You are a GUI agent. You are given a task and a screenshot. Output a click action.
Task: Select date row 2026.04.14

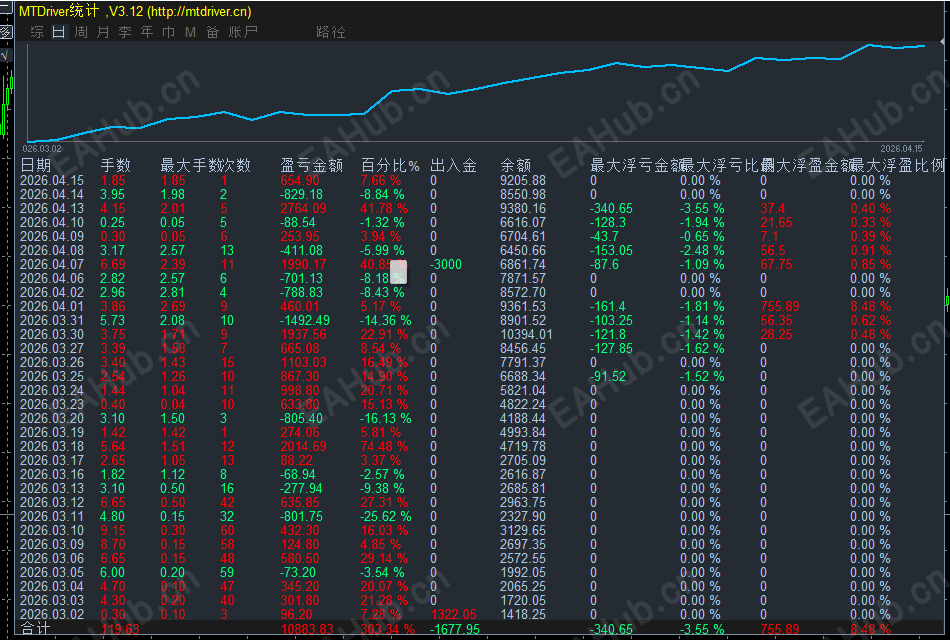click(51, 195)
